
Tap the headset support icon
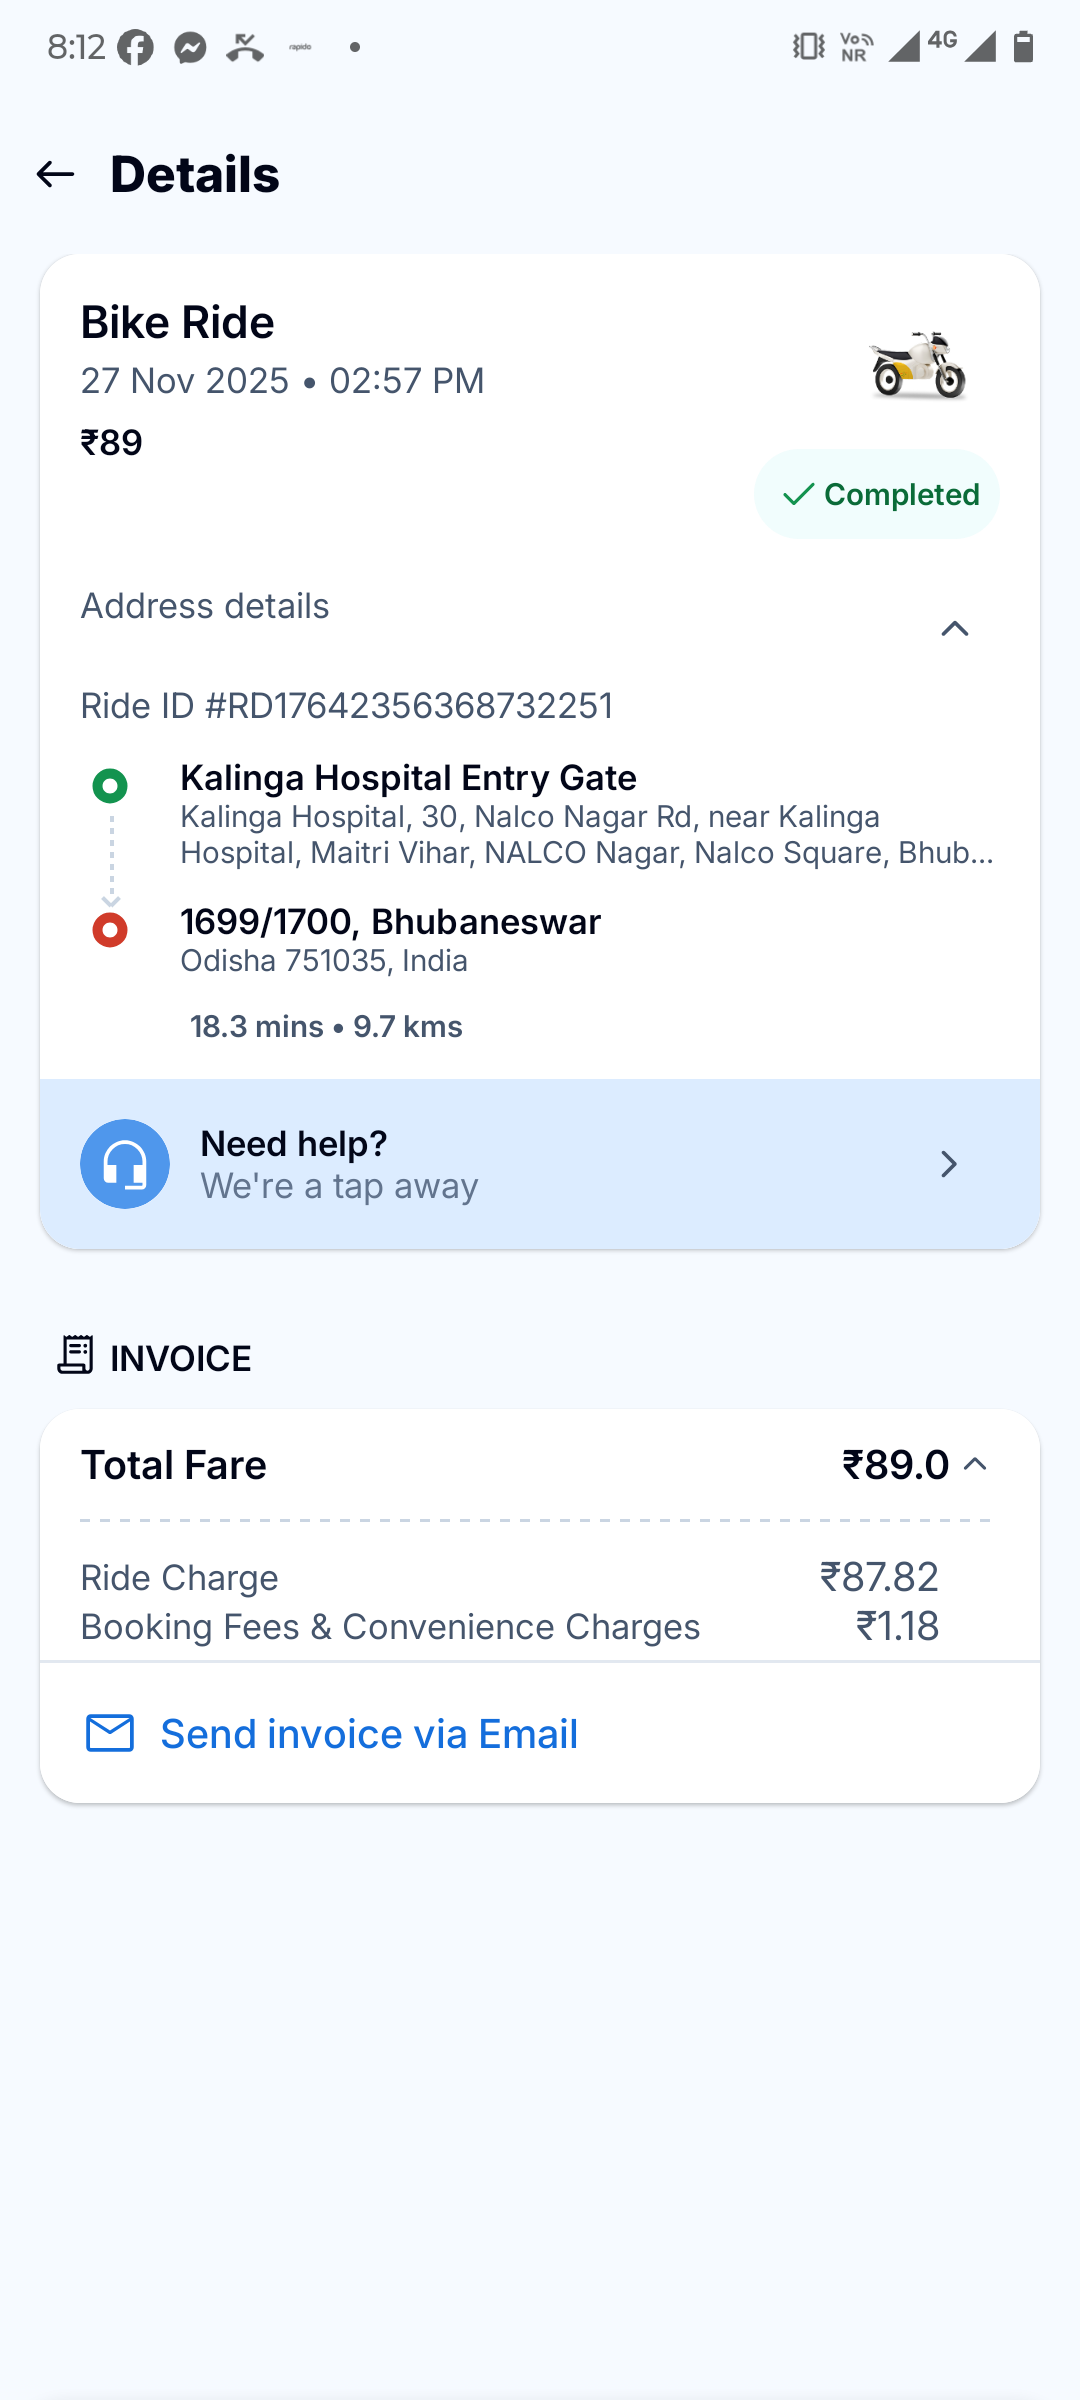click(x=125, y=1164)
